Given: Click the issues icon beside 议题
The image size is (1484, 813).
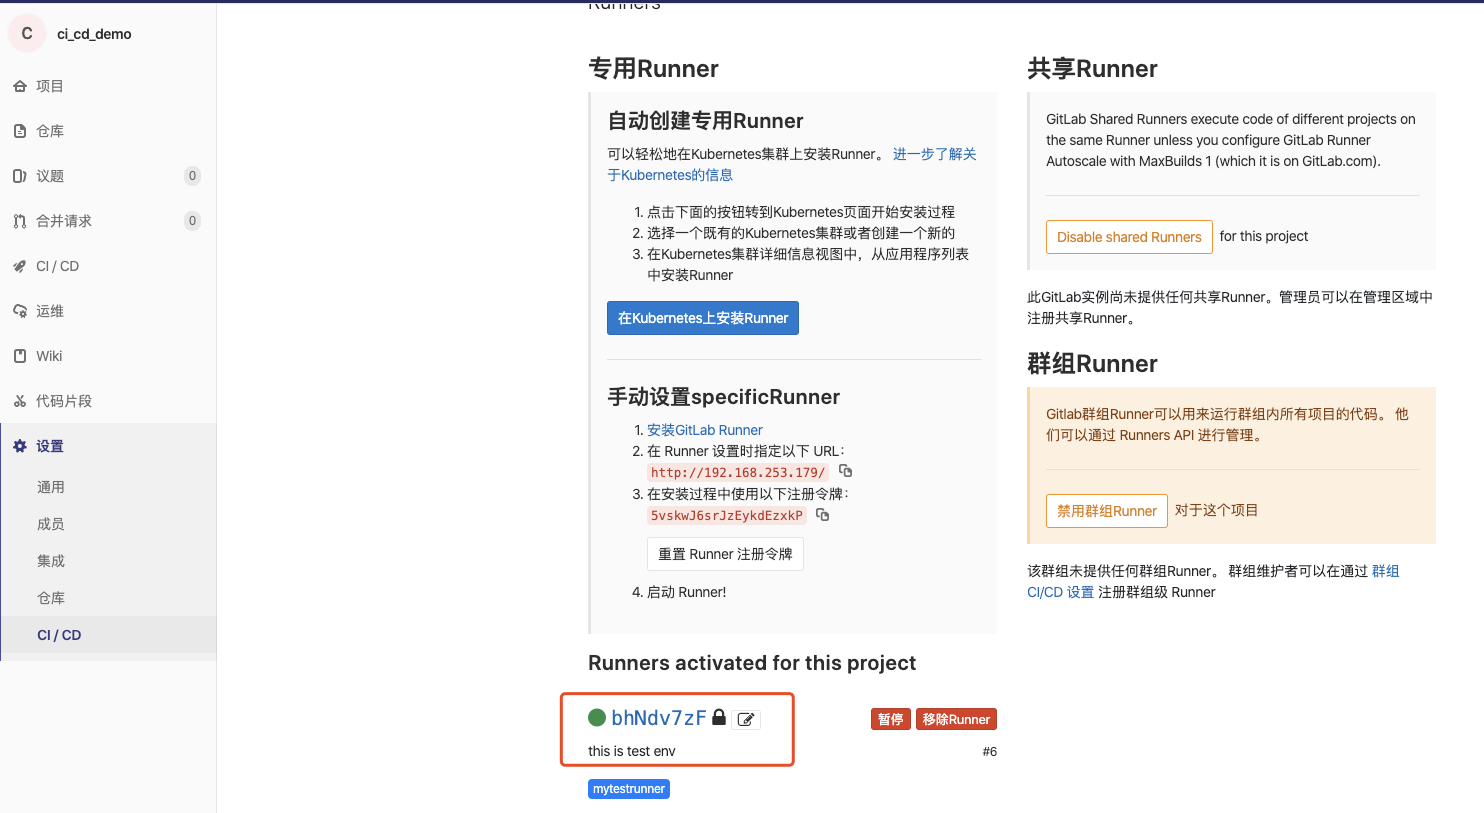Looking at the screenshot, I should click(20, 176).
